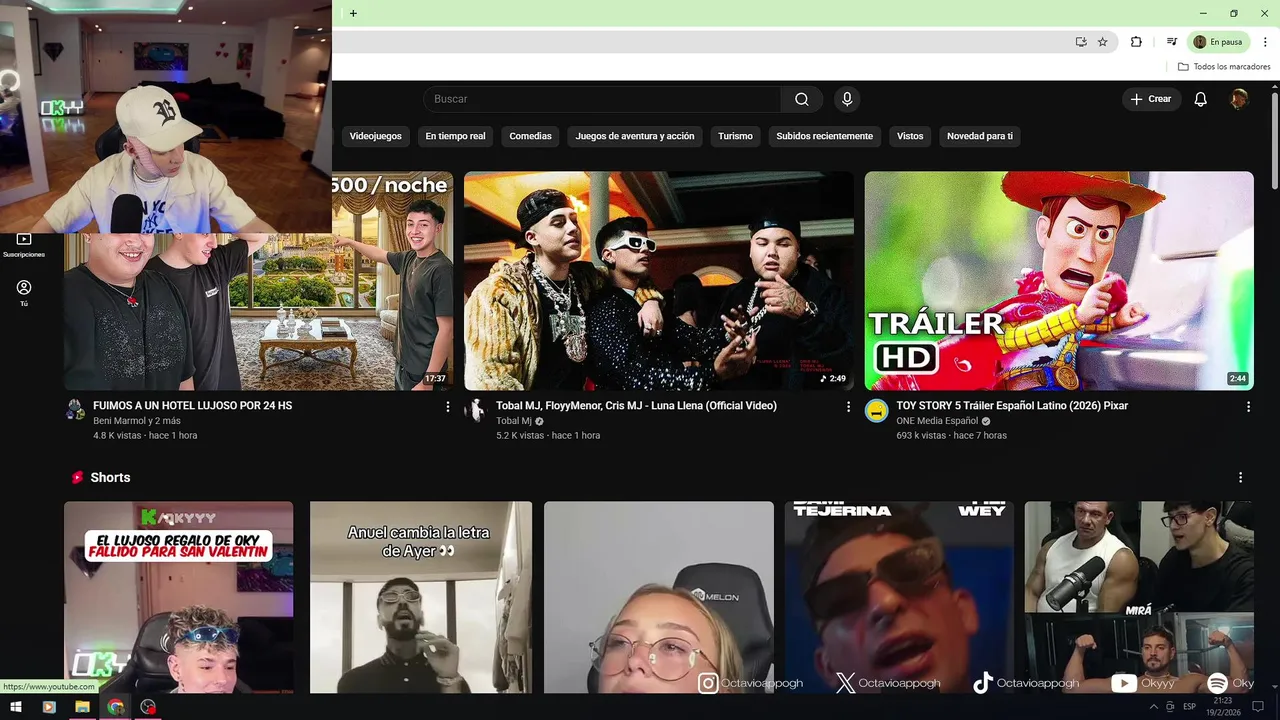Open the Anuel cambia la letra short
The image size is (1280, 720).
pos(421,597)
